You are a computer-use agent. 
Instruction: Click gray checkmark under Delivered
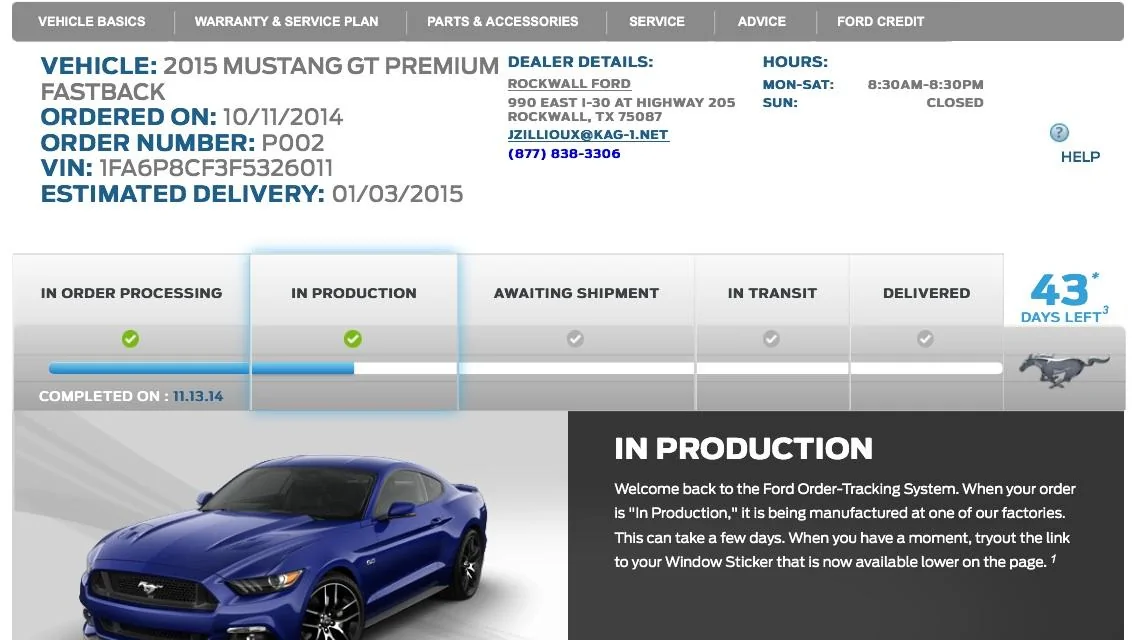tap(925, 338)
